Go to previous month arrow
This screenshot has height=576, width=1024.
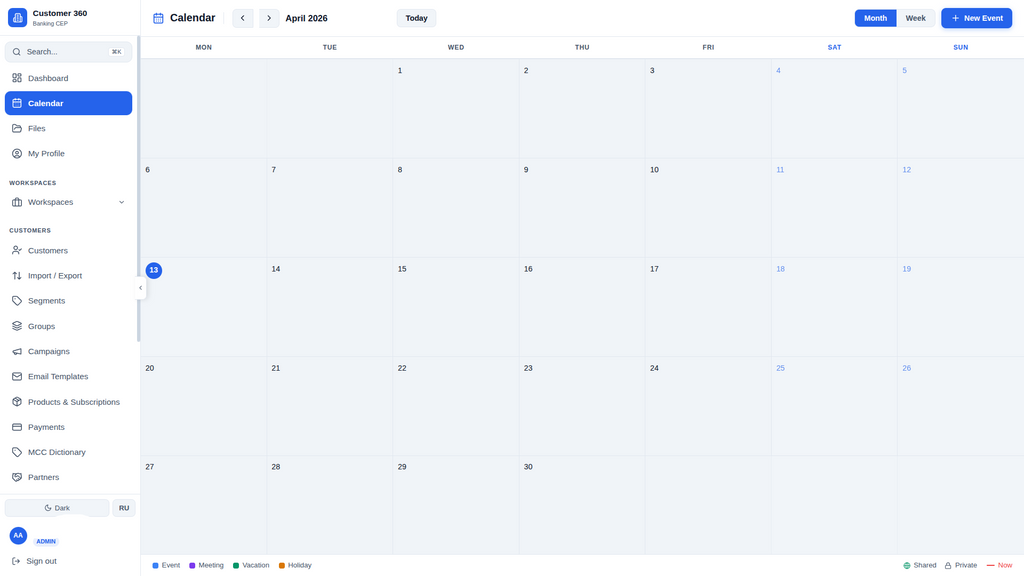[243, 18]
